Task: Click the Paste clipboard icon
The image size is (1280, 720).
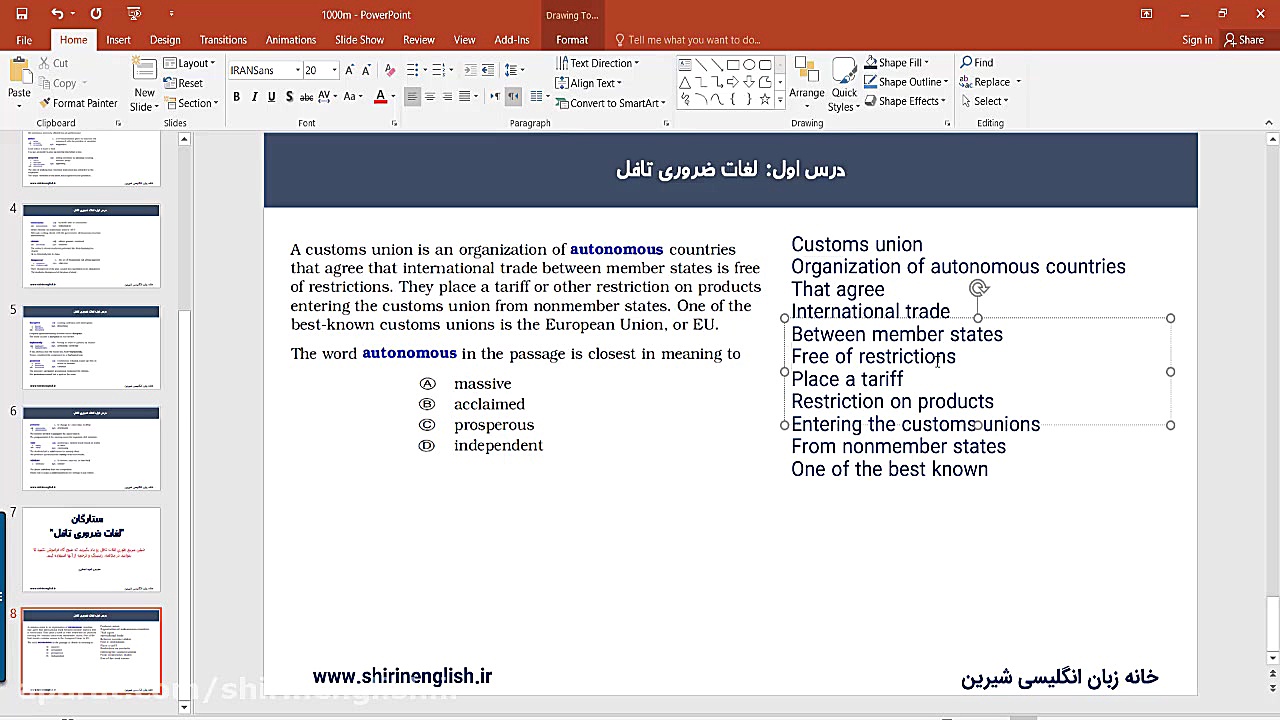Action: [19, 72]
